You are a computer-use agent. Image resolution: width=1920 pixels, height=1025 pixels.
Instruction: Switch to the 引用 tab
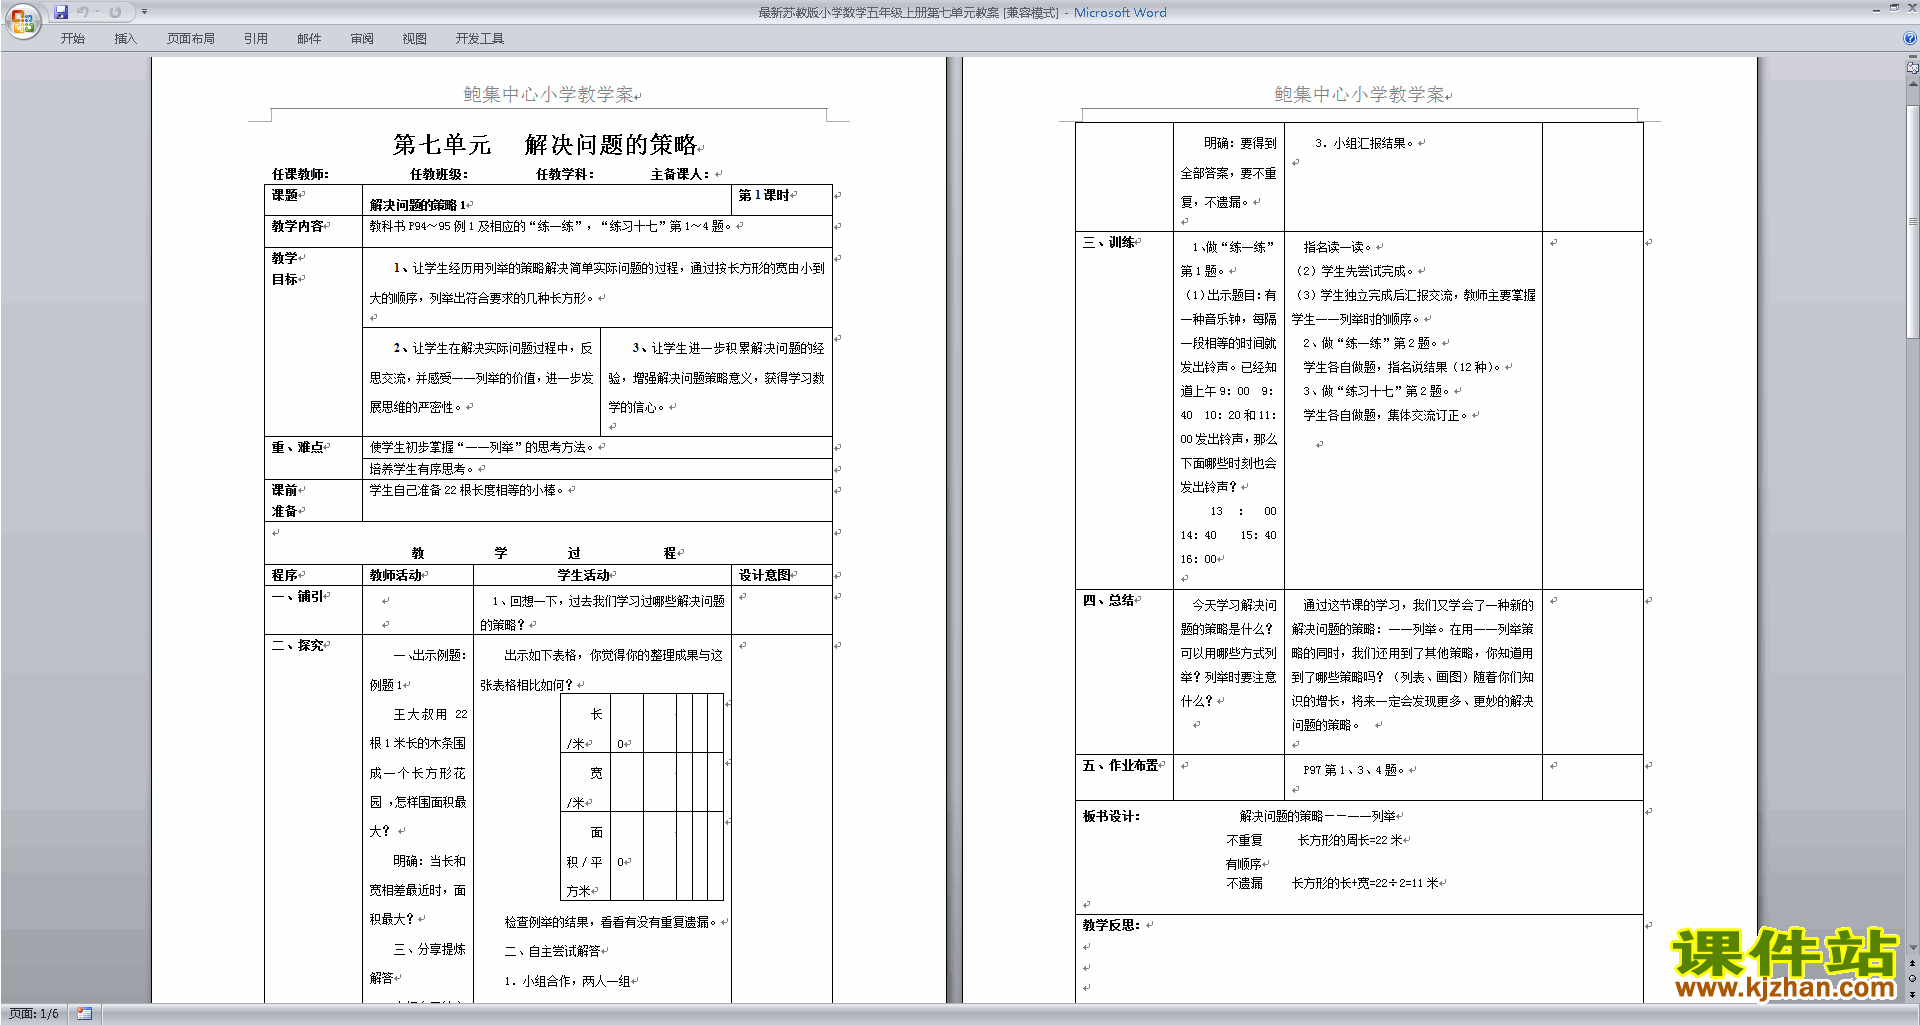coord(256,39)
